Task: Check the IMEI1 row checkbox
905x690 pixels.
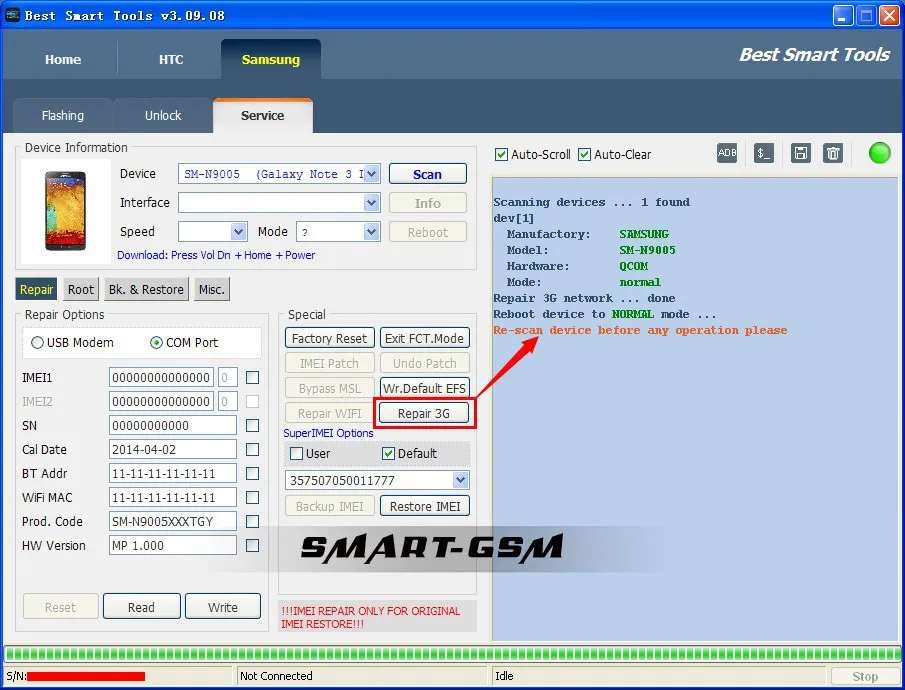Action: point(252,378)
